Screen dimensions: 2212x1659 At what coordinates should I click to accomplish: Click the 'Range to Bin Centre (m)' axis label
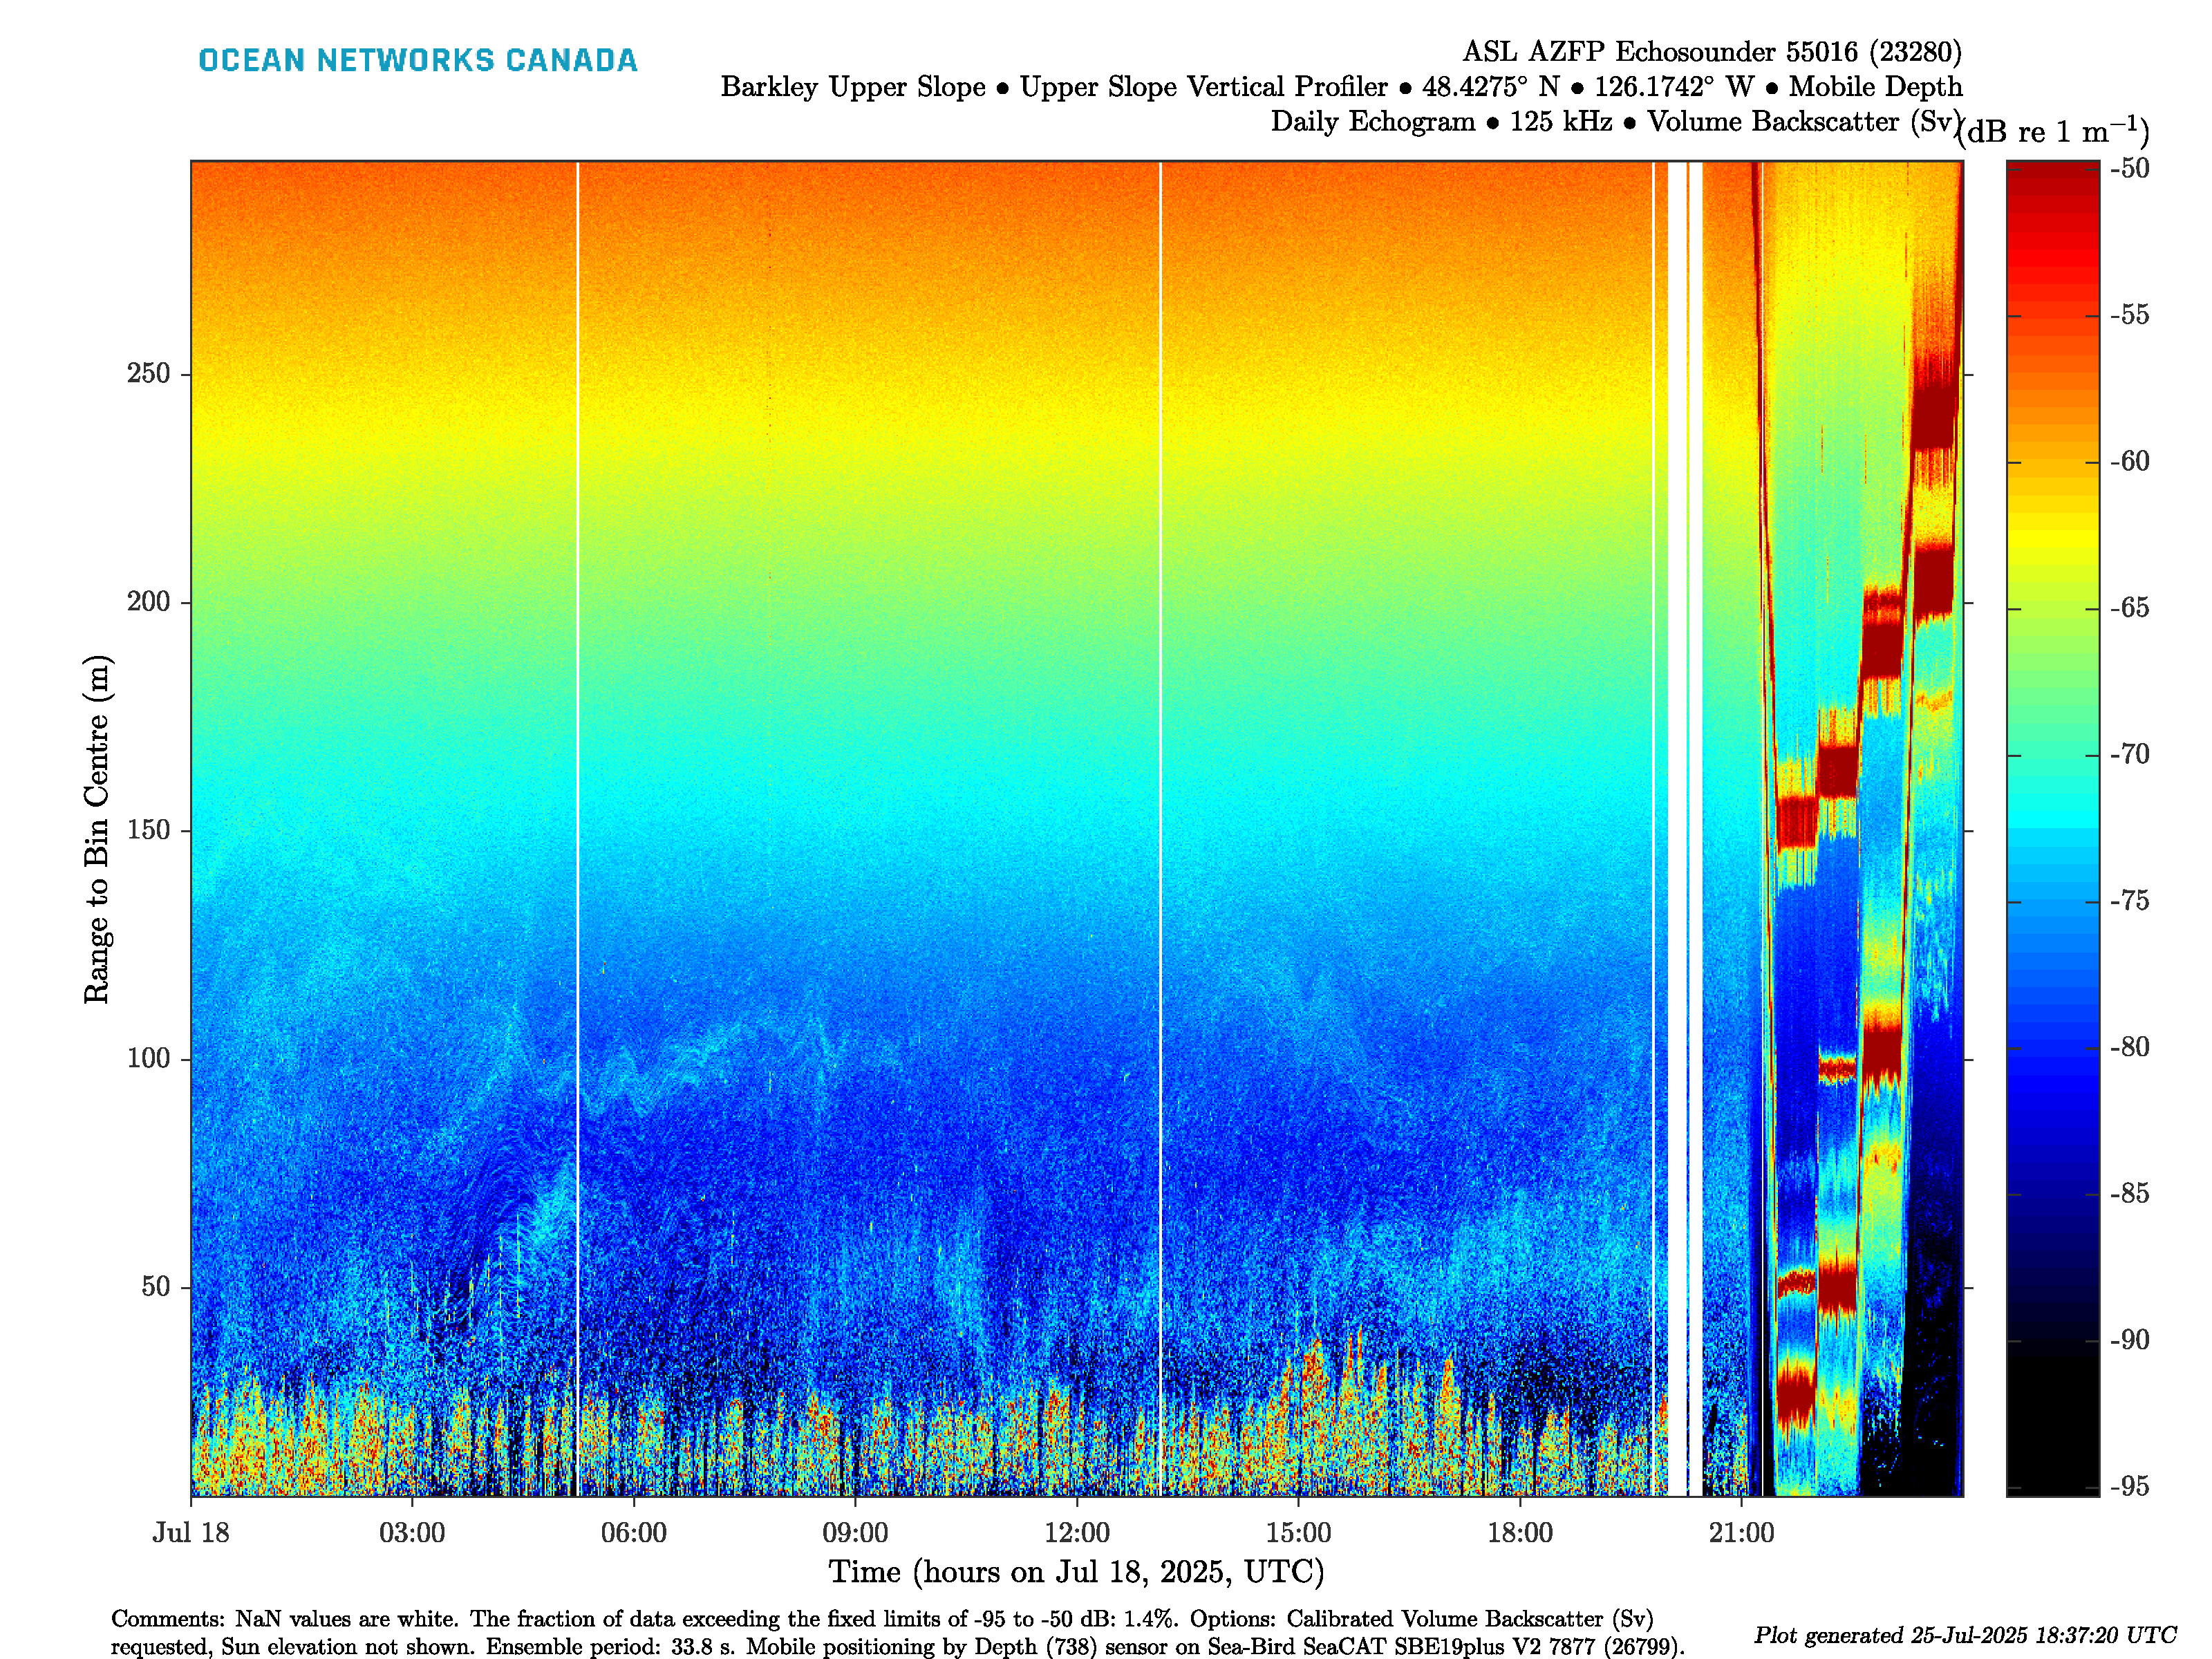click(x=97, y=829)
